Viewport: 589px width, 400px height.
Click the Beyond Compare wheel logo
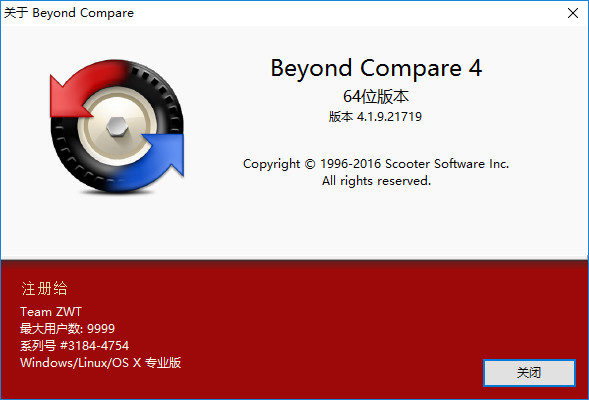117,126
